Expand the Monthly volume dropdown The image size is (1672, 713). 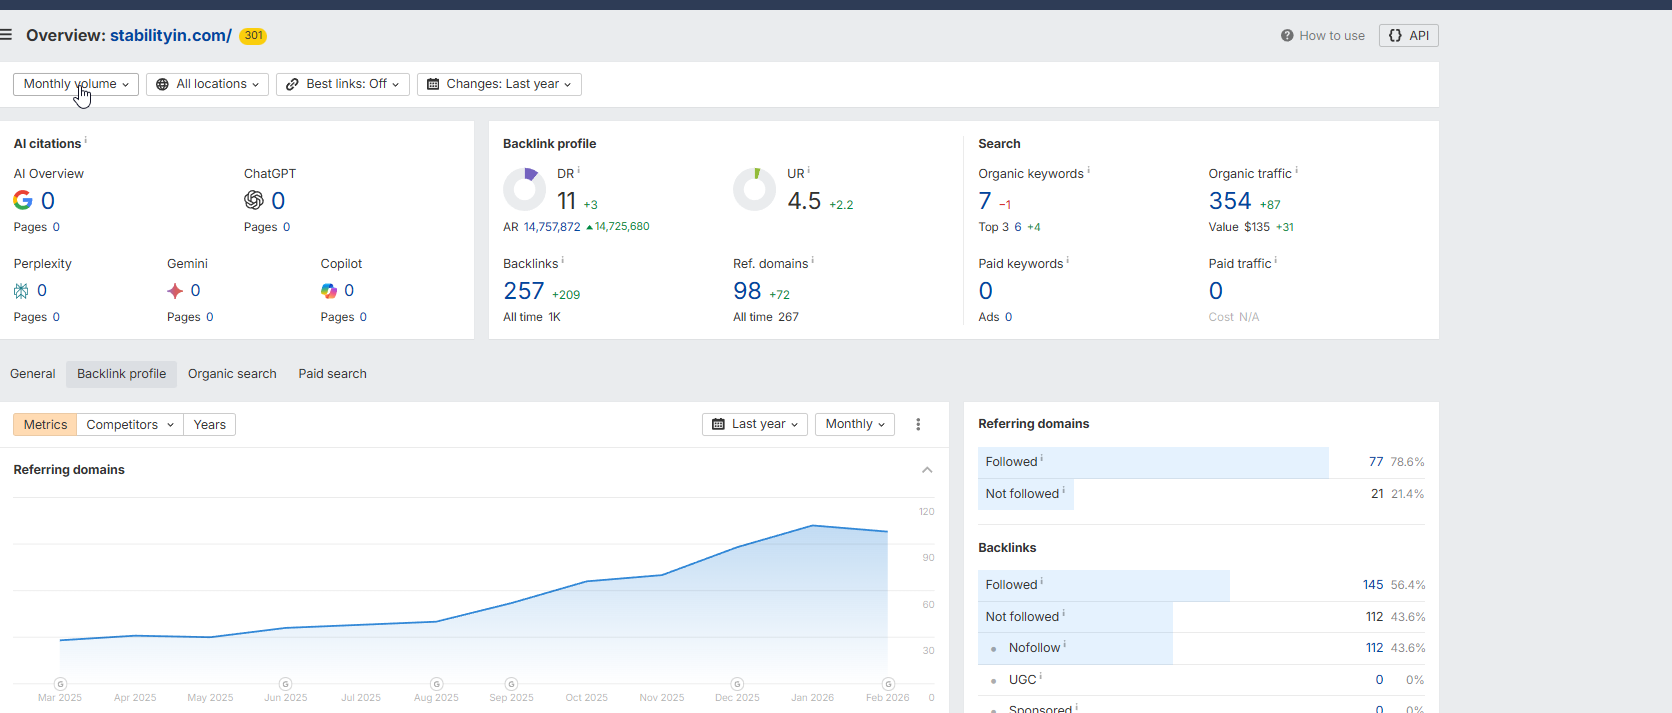coord(76,84)
